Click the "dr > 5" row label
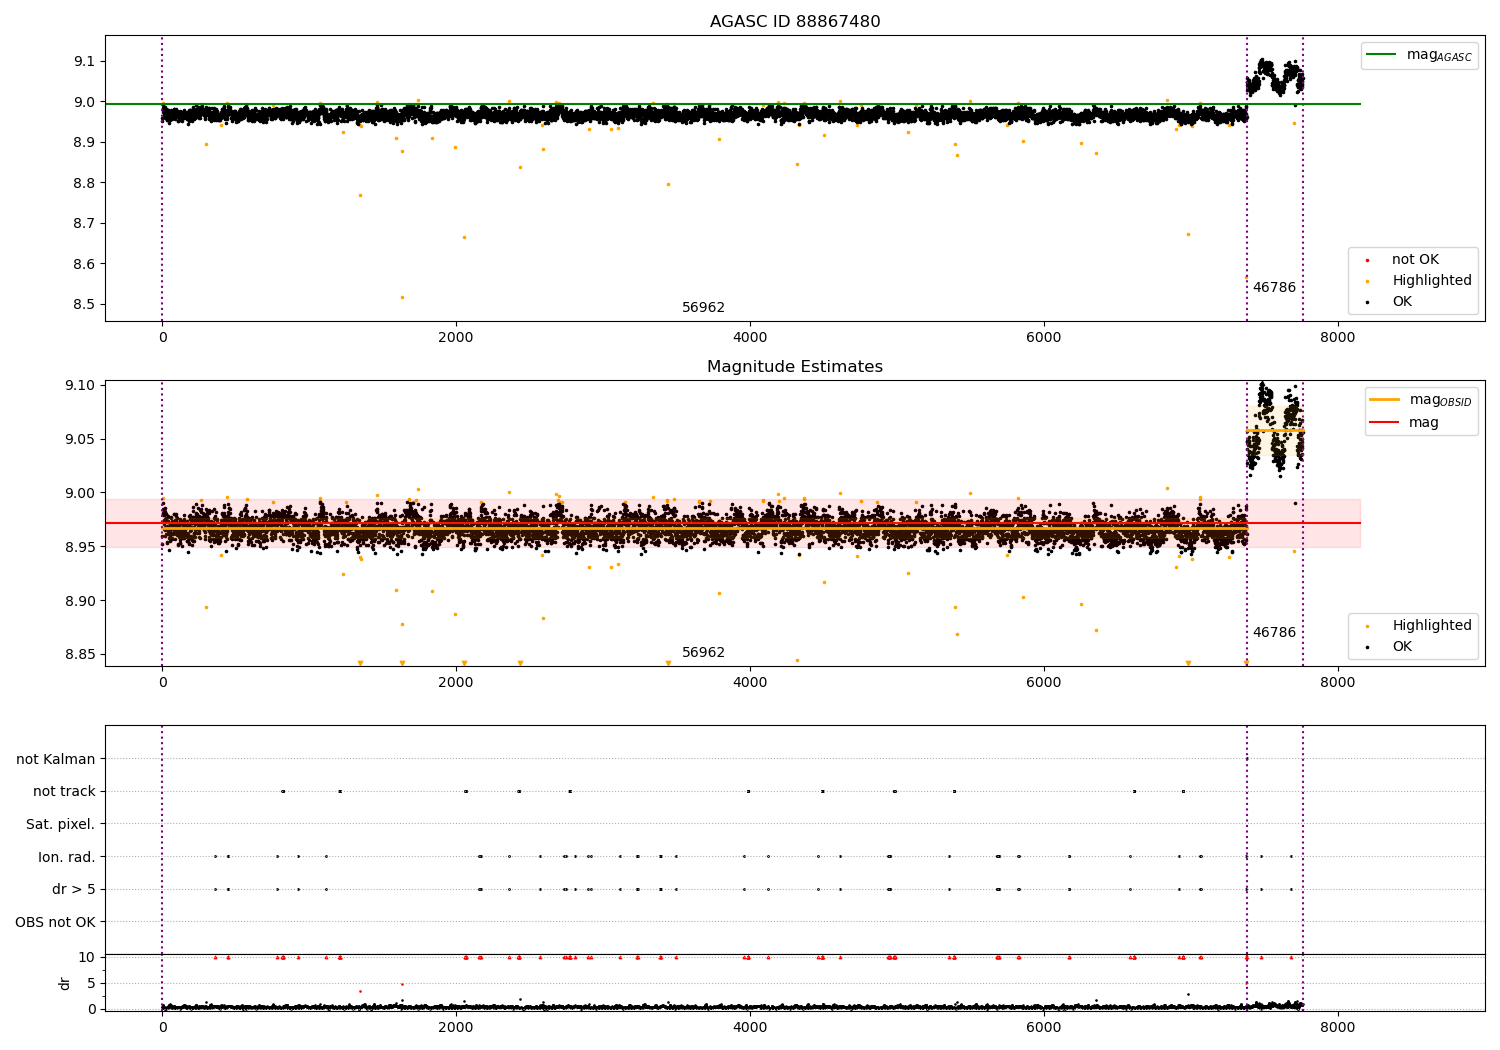This screenshot has width=1500, height=1050. pyautogui.click(x=74, y=890)
